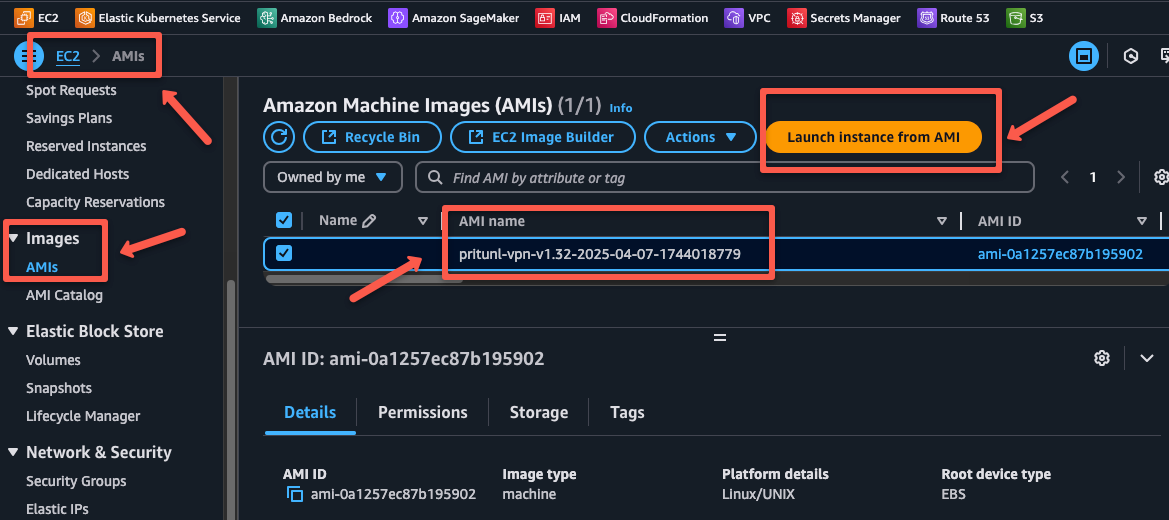1169x520 pixels.
Task: Click Launch instance from AMI
Action: [873, 137]
